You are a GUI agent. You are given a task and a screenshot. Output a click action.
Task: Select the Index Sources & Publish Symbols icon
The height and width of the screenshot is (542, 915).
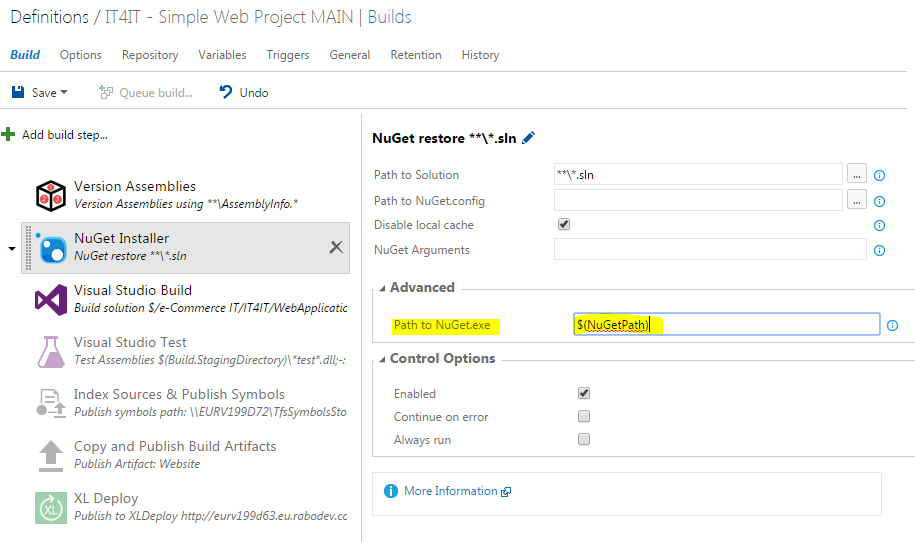51,404
